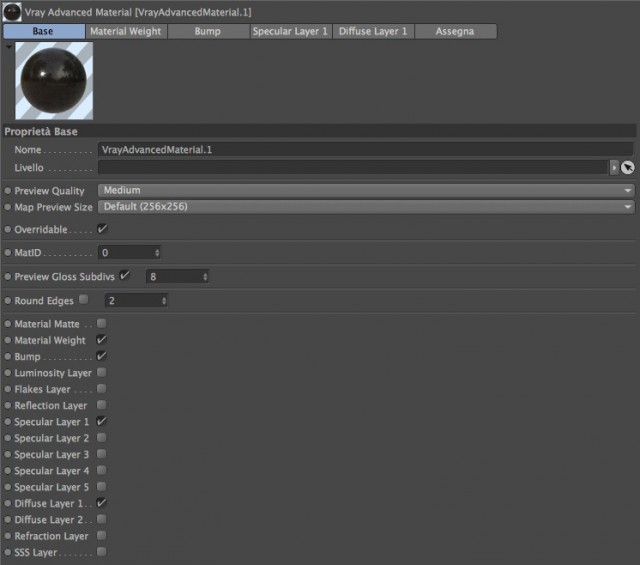Disable the Bump checkbox
Image resolution: width=640 pixels, height=565 pixels.
coord(102,356)
